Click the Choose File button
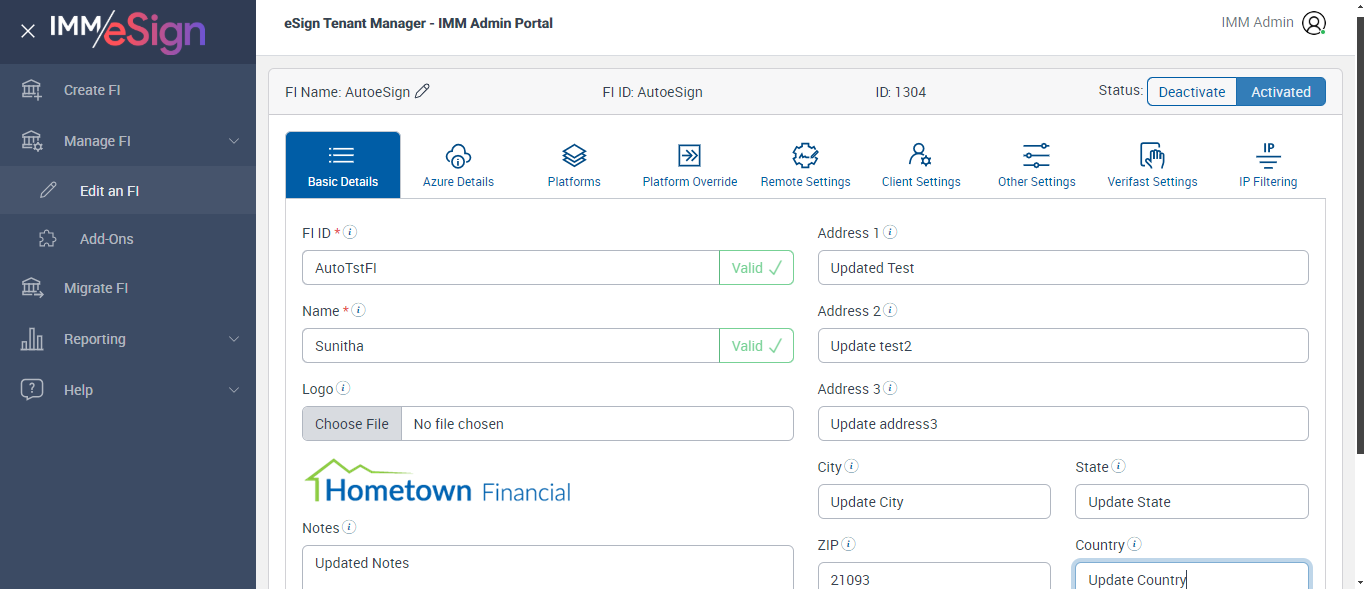Image resolution: width=1366 pixels, height=589 pixels. pyautogui.click(x=352, y=424)
